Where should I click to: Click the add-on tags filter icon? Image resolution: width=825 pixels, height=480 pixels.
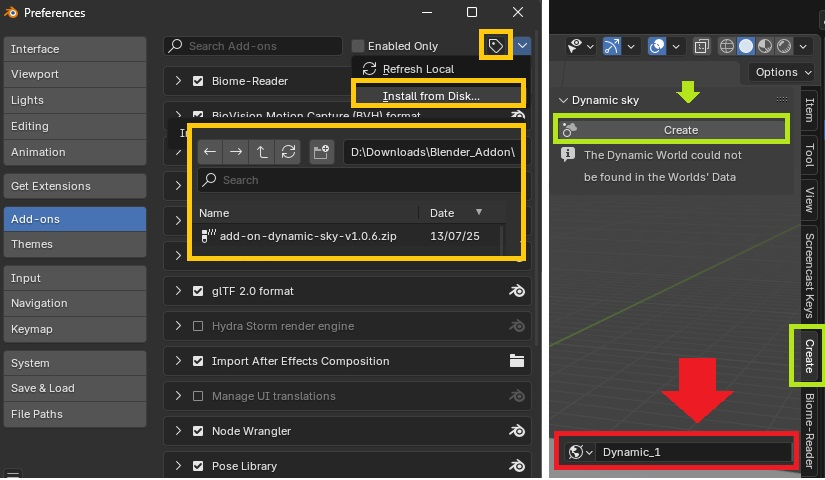[x=495, y=46]
